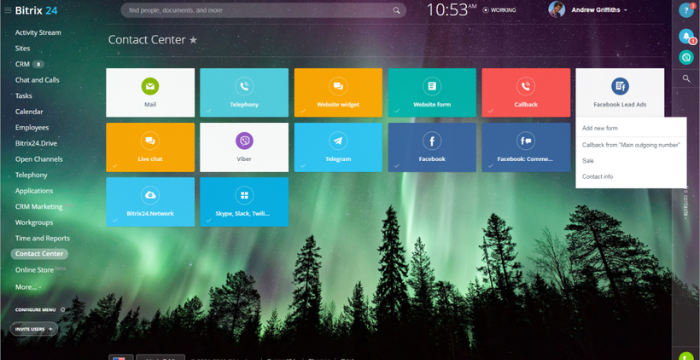700x360 pixels.
Task: Click the Facebook Lead Ads icon
Action: tap(620, 86)
